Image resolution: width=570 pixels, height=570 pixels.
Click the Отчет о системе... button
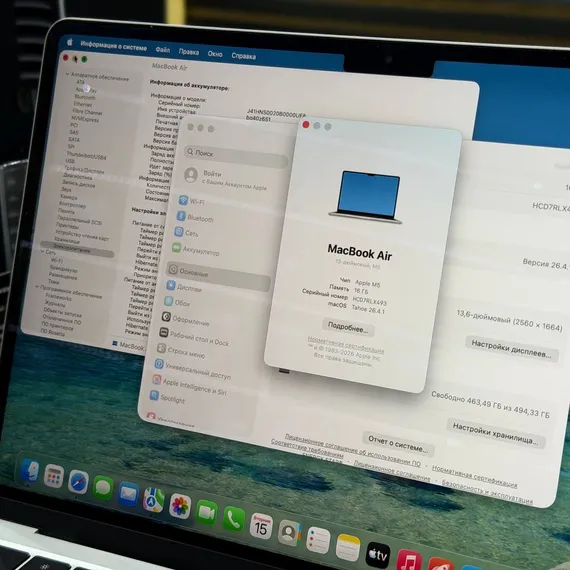point(398,443)
